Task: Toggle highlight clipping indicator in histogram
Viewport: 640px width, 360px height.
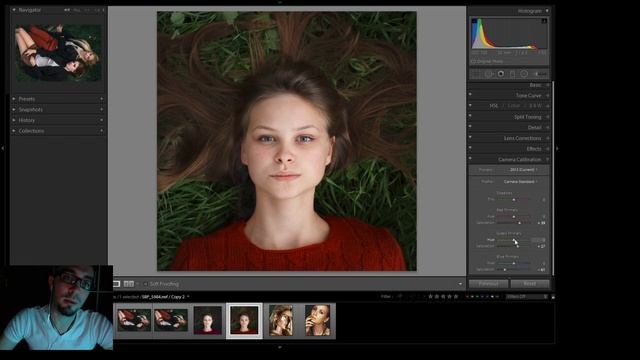Action: (x=544, y=20)
